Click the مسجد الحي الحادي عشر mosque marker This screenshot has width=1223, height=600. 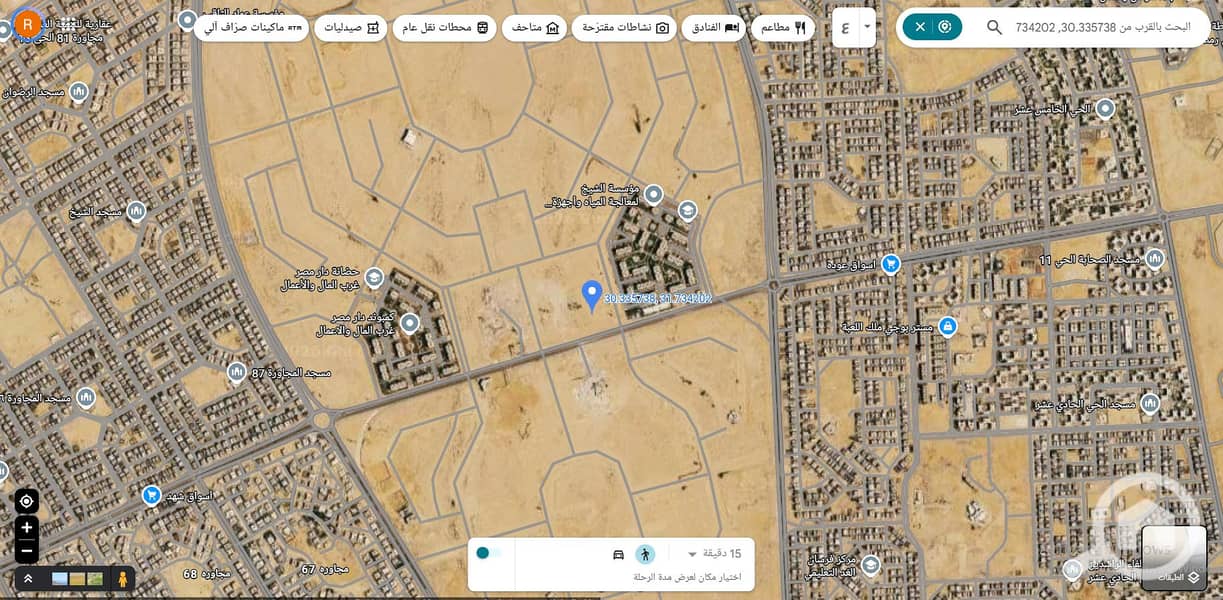click(1150, 404)
